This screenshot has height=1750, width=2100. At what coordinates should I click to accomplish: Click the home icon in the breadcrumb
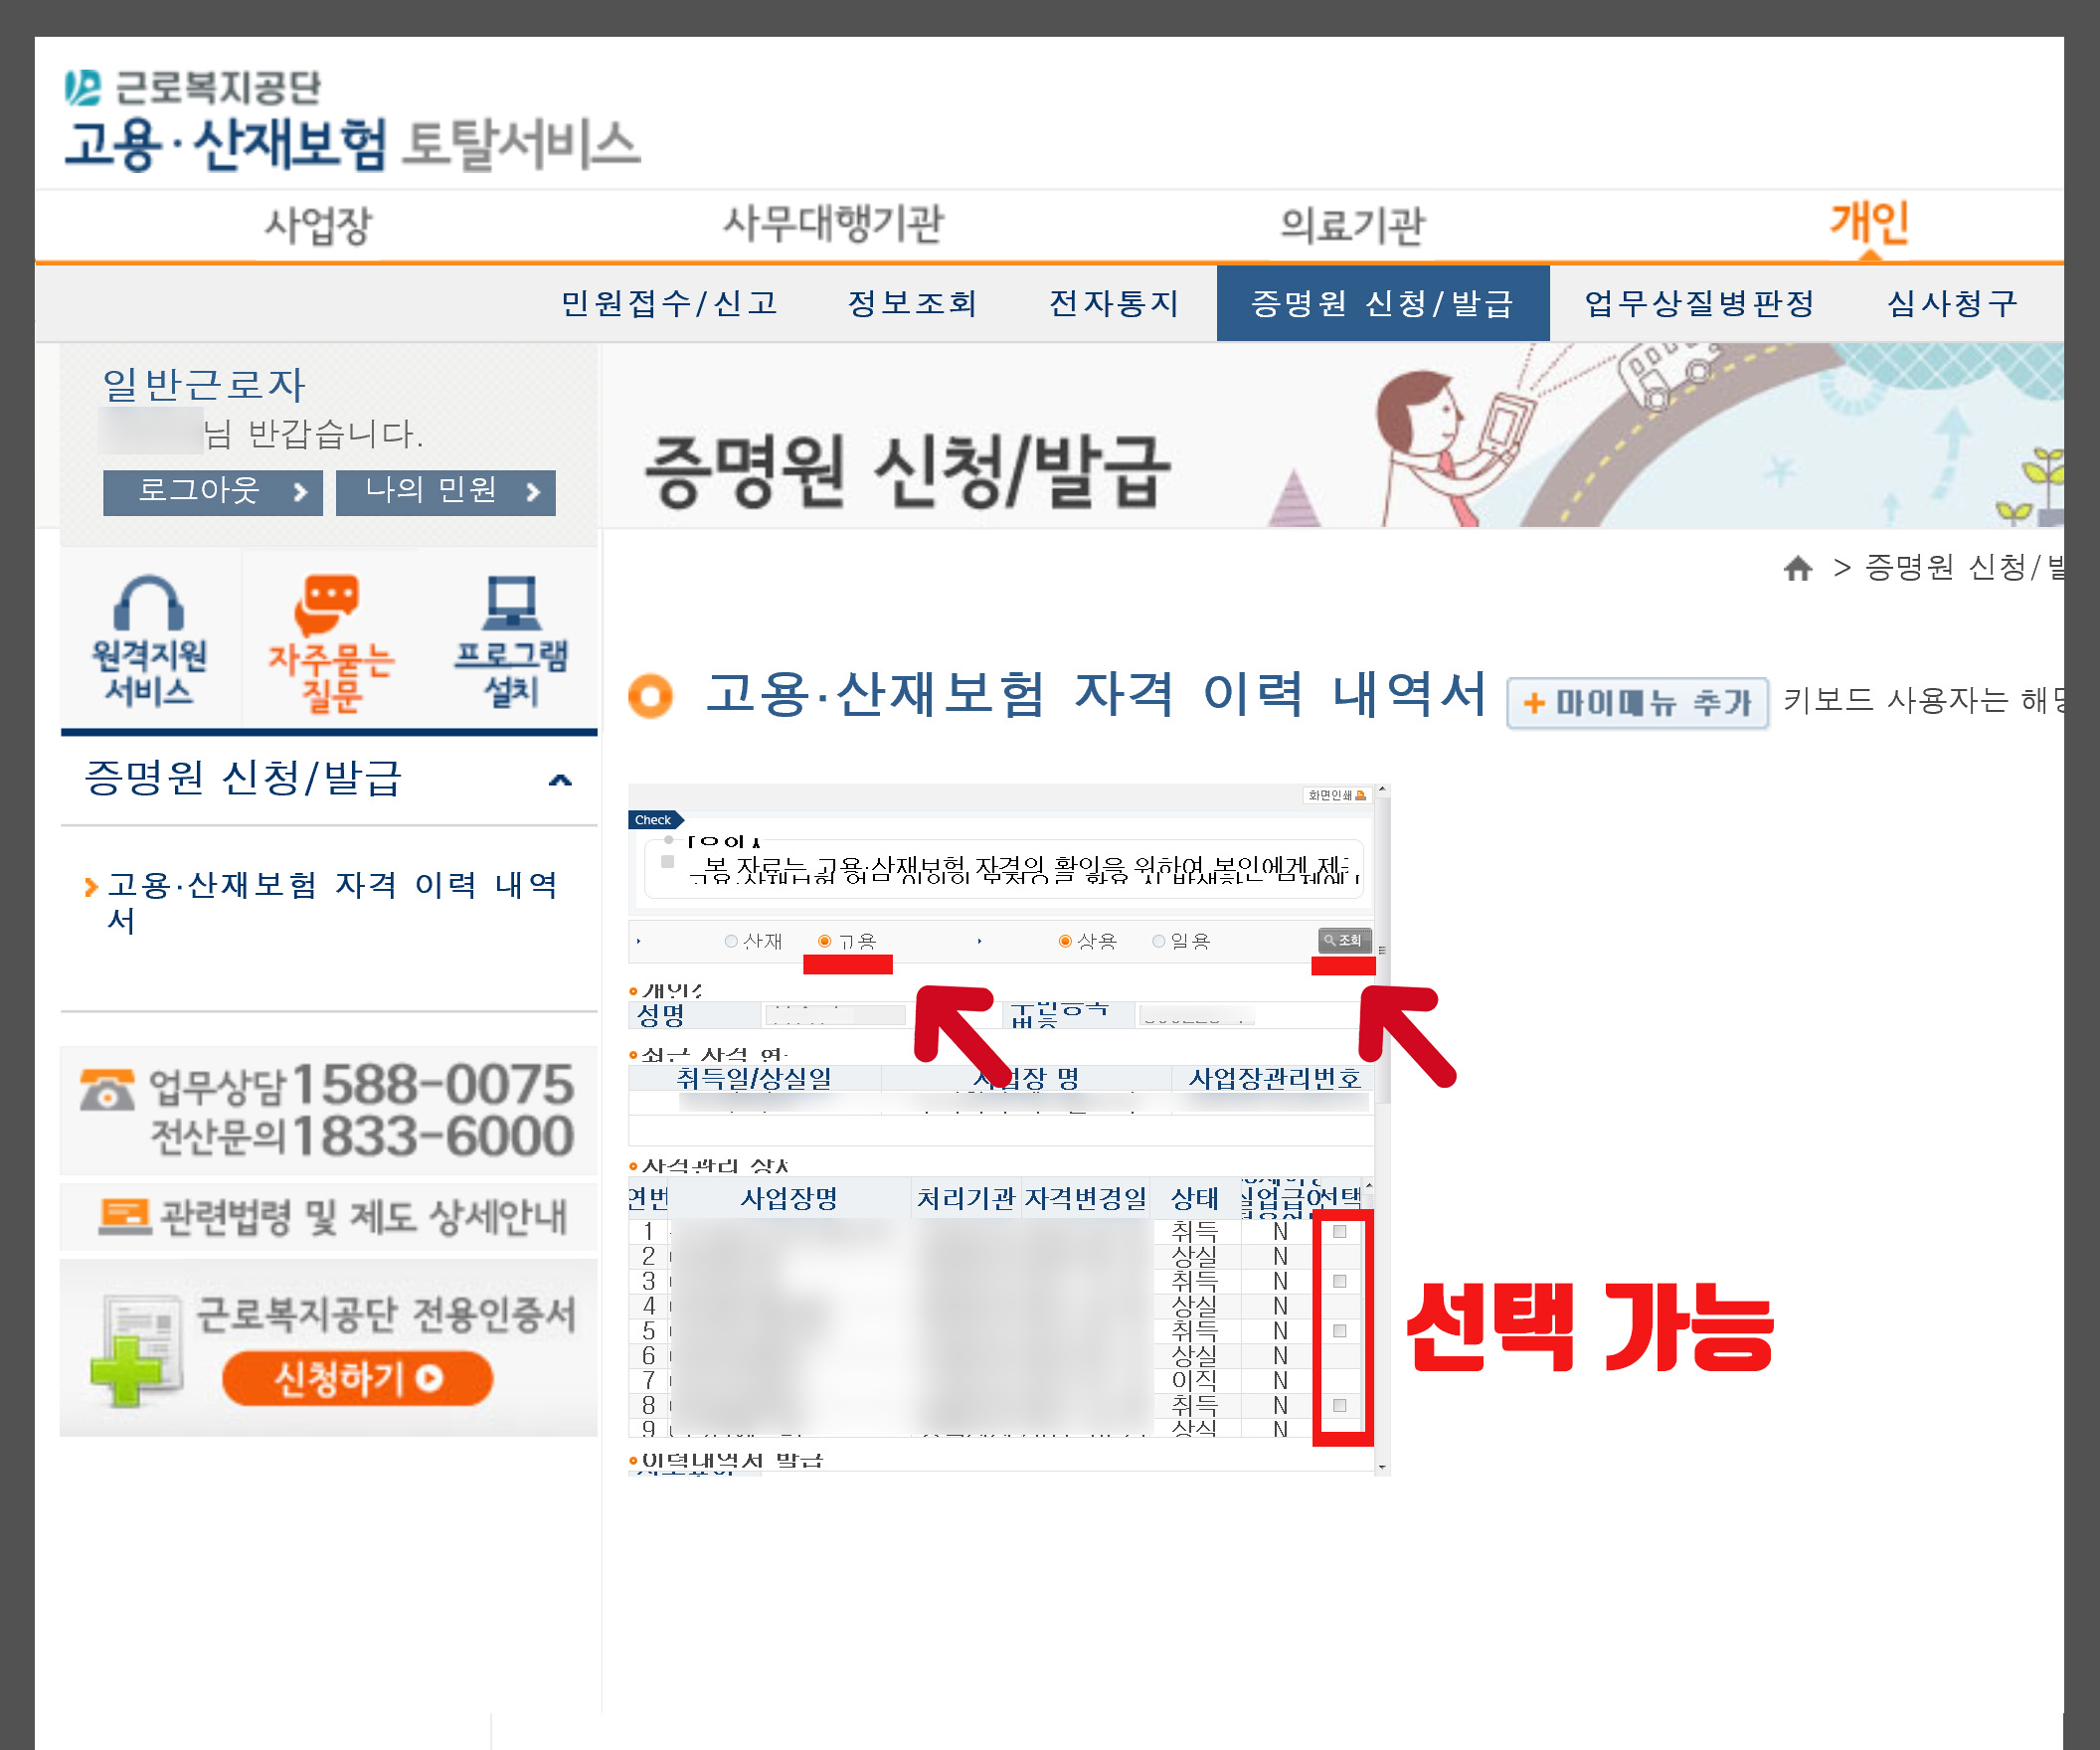(1797, 569)
